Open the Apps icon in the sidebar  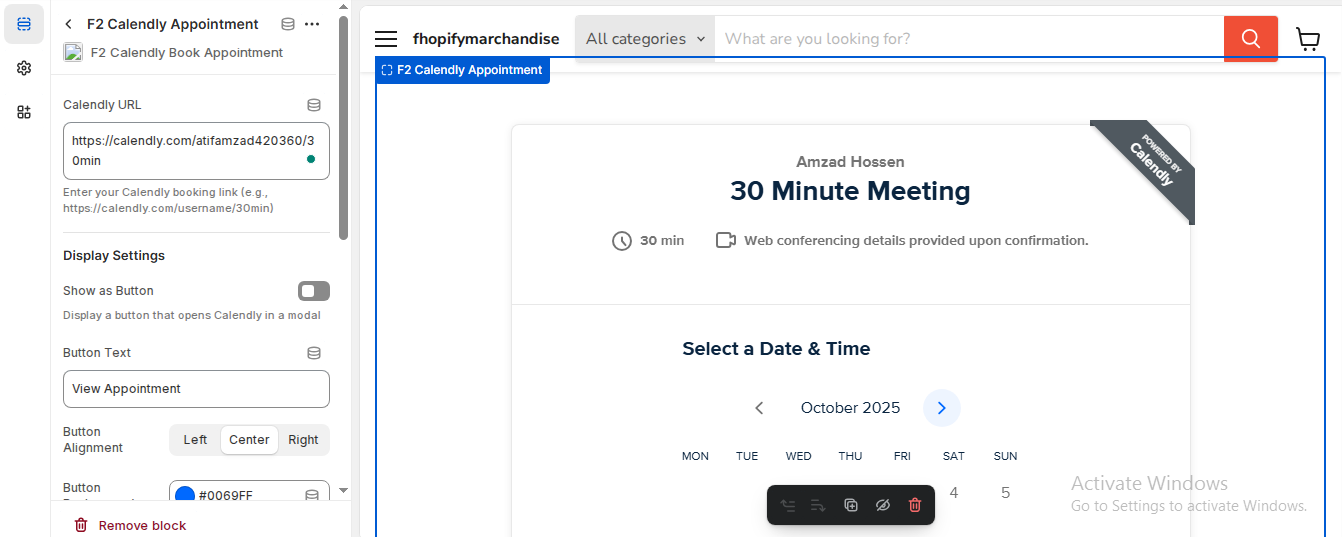point(24,112)
